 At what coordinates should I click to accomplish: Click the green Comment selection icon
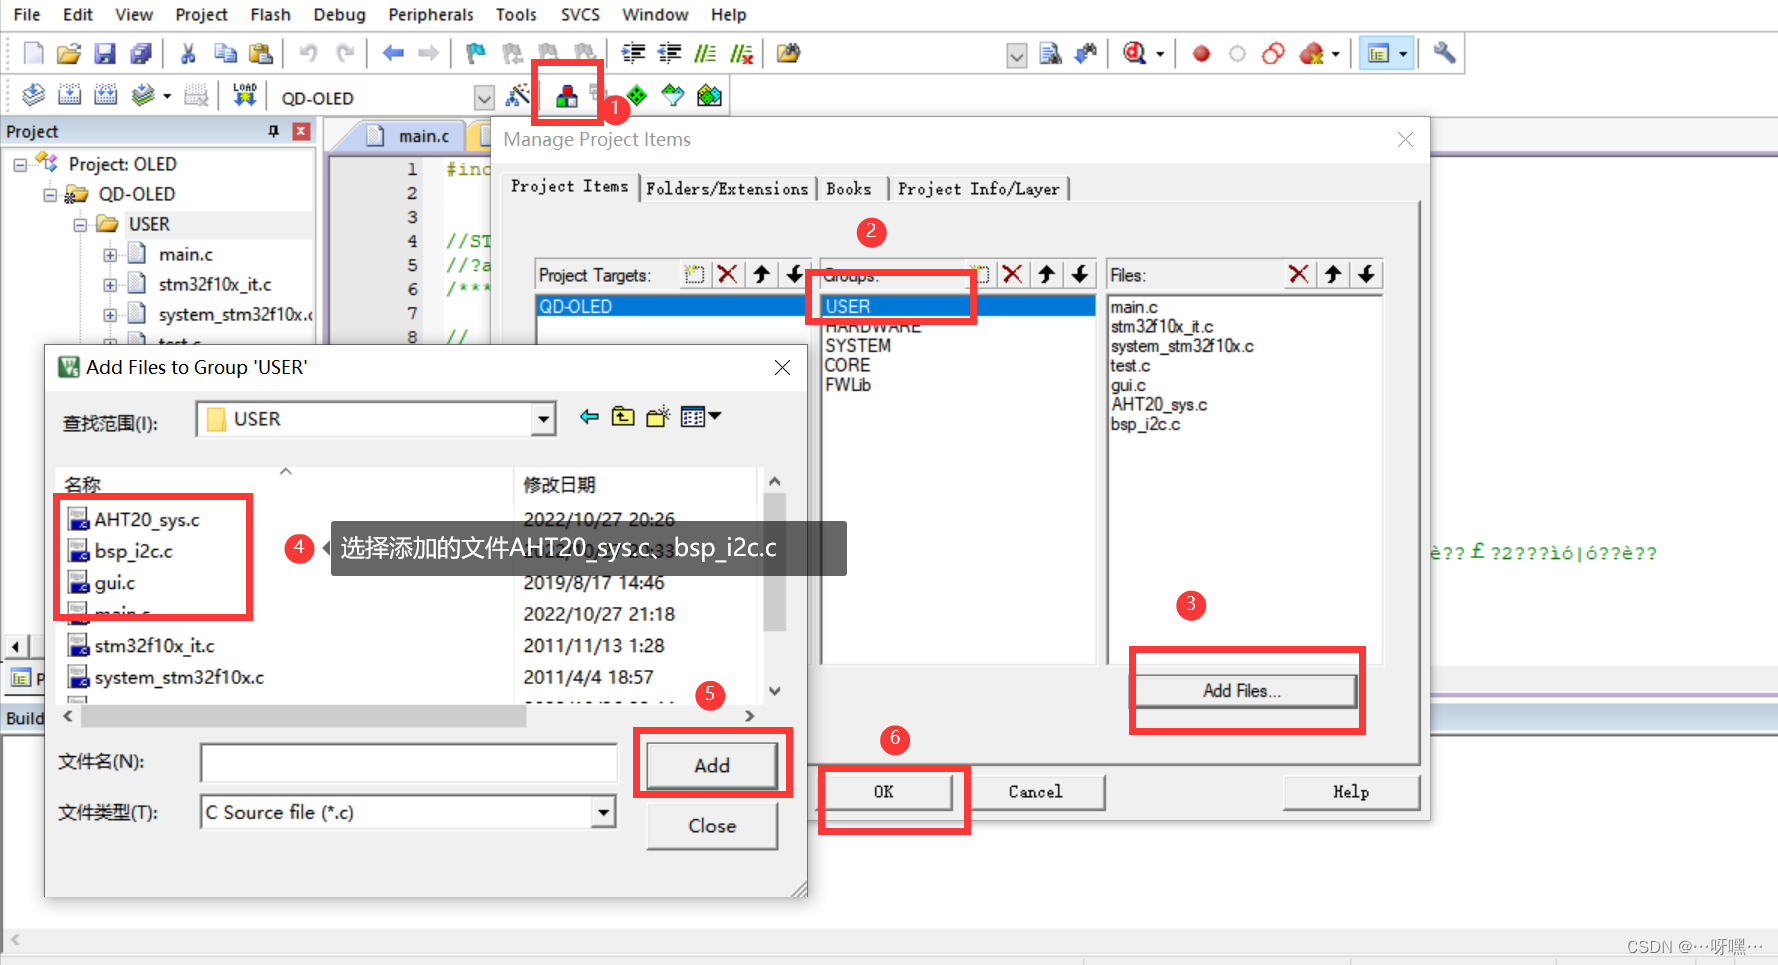[705, 53]
